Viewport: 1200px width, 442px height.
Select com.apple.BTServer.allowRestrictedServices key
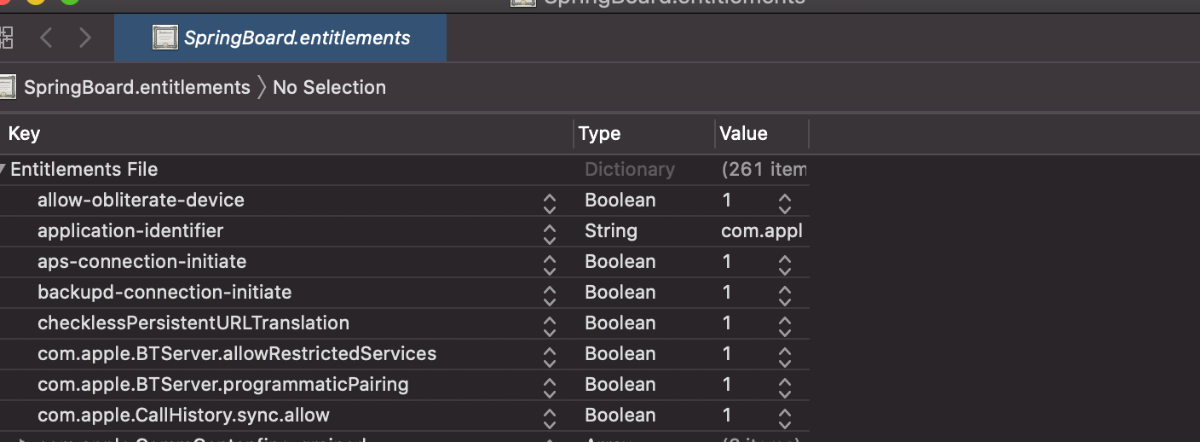point(236,354)
